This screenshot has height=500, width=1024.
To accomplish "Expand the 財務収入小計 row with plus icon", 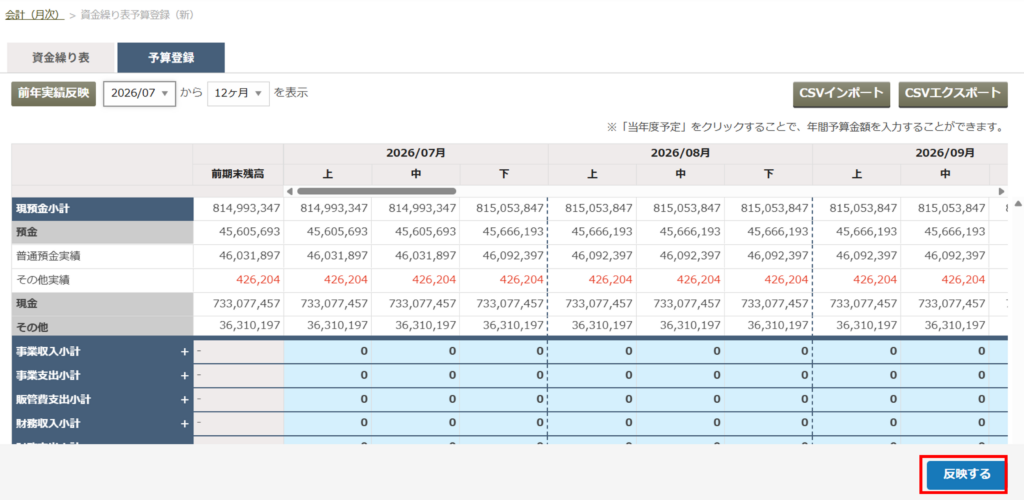I will click(185, 424).
